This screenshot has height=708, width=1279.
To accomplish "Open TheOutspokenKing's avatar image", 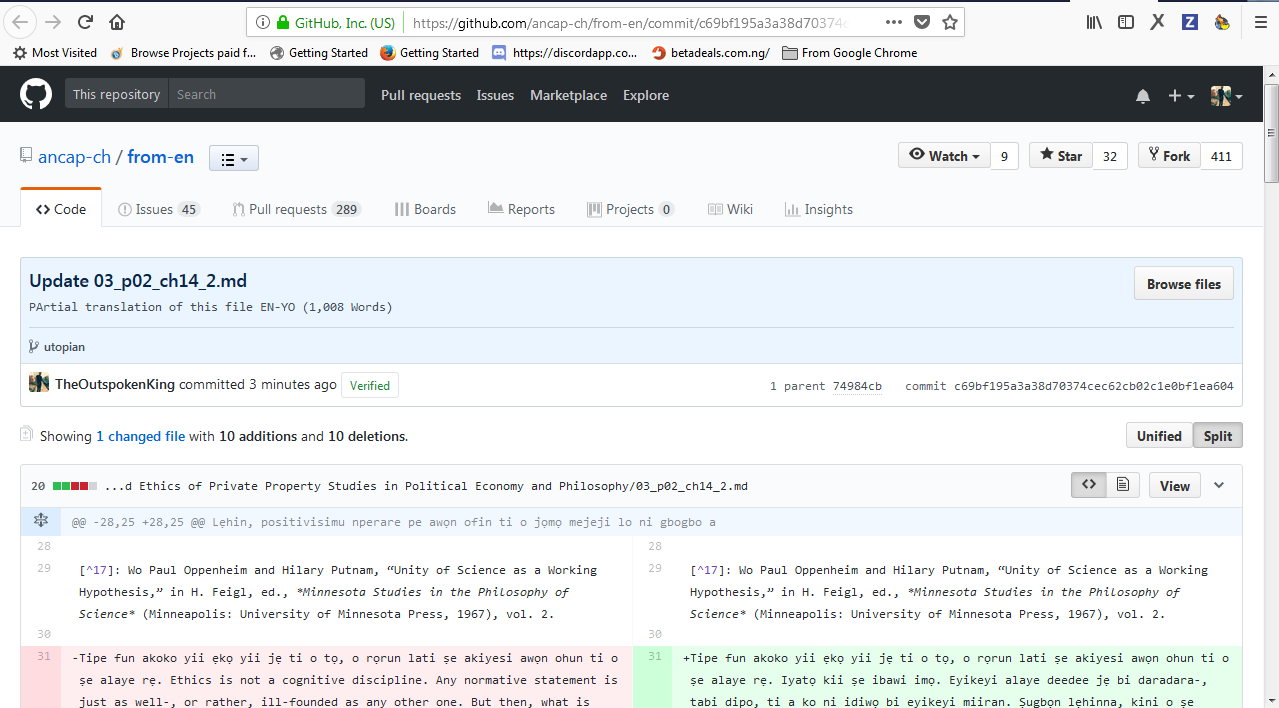I will (39, 383).
